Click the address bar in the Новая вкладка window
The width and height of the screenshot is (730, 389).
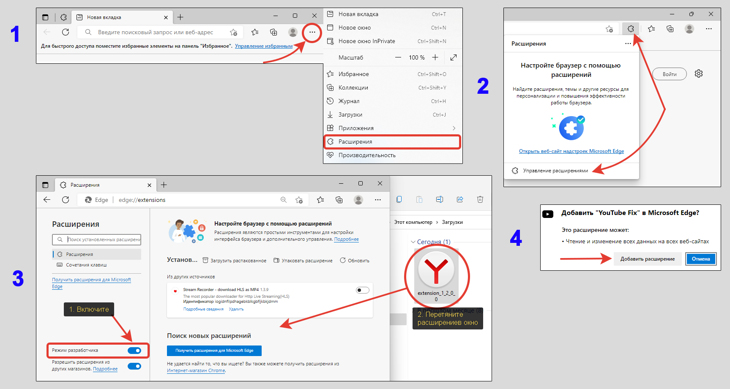coord(160,32)
